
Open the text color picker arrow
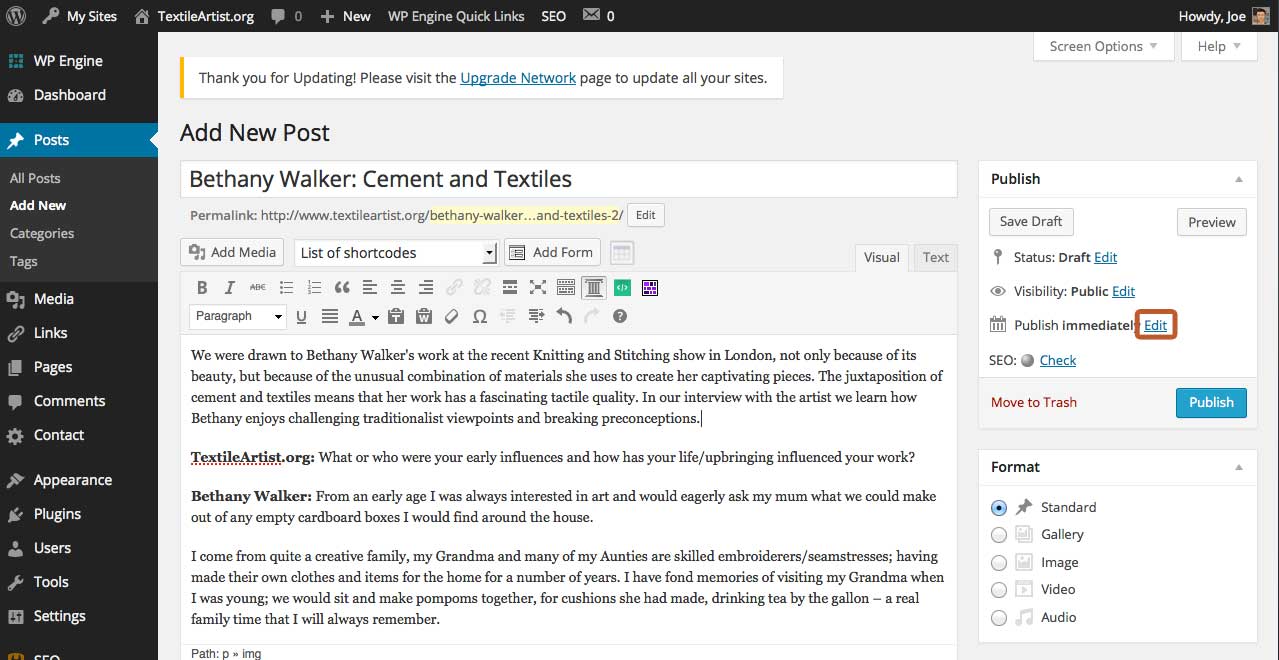pyautogui.click(x=375, y=318)
